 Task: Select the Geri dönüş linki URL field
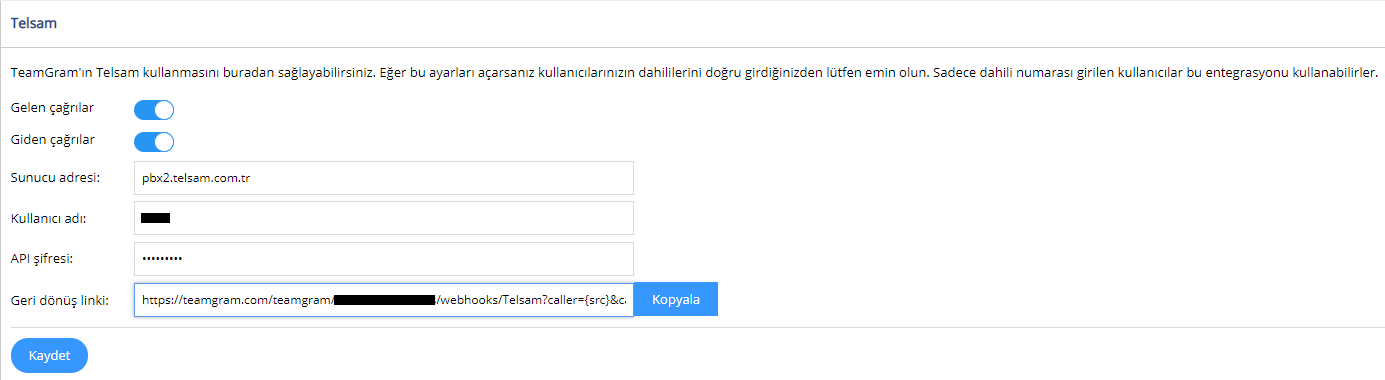tap(384, 300)
